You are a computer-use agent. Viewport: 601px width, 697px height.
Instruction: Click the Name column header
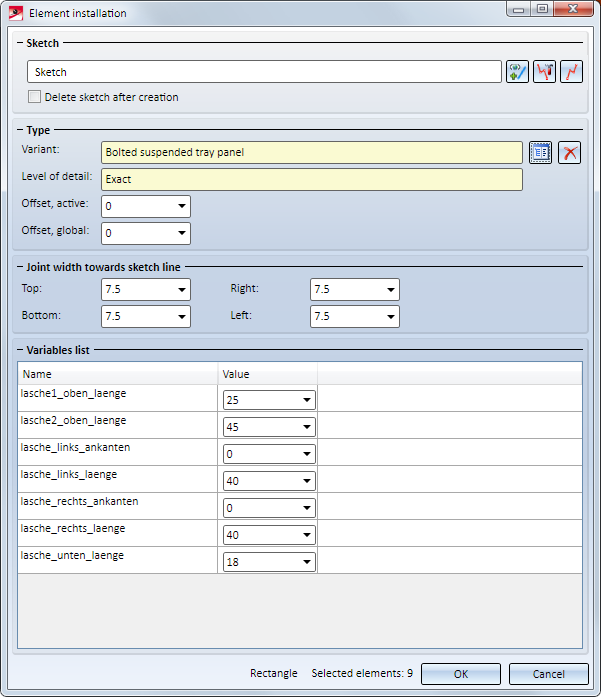pyautogui.click(x=119, y=374)
